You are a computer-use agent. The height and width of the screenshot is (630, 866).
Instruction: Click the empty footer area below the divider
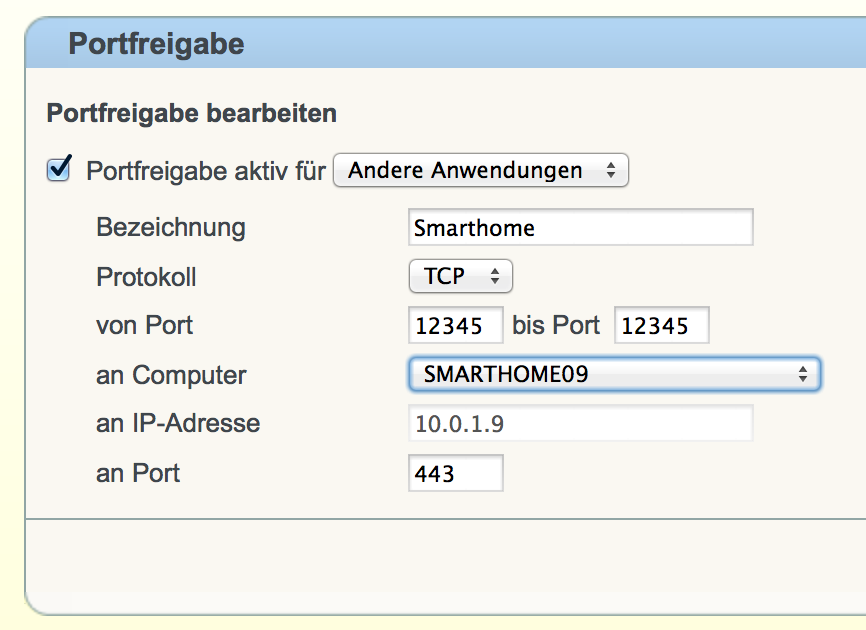click(x=446, y=567)
